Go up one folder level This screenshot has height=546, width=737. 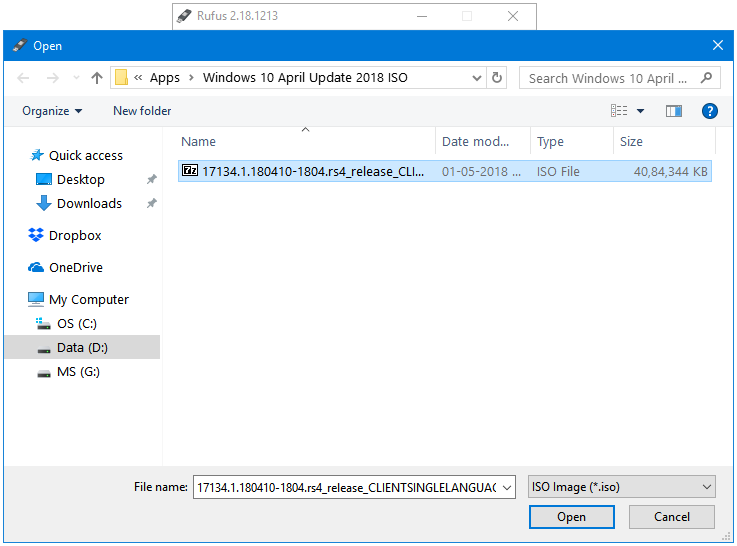coord(97,78)
